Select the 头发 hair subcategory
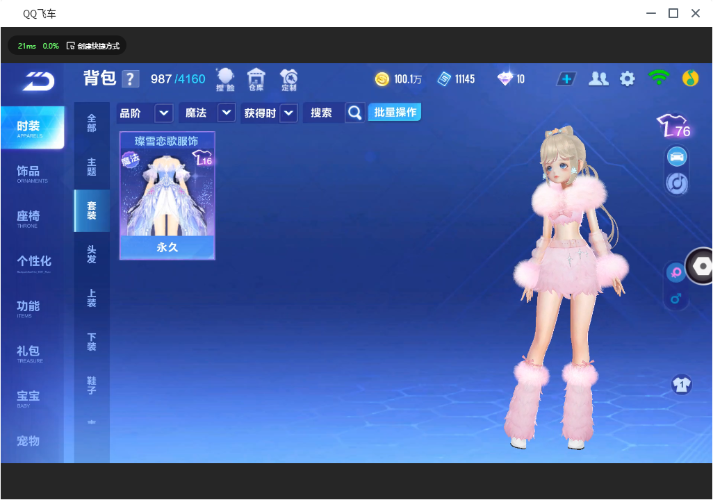713x500 pixels. click(92, 254)
